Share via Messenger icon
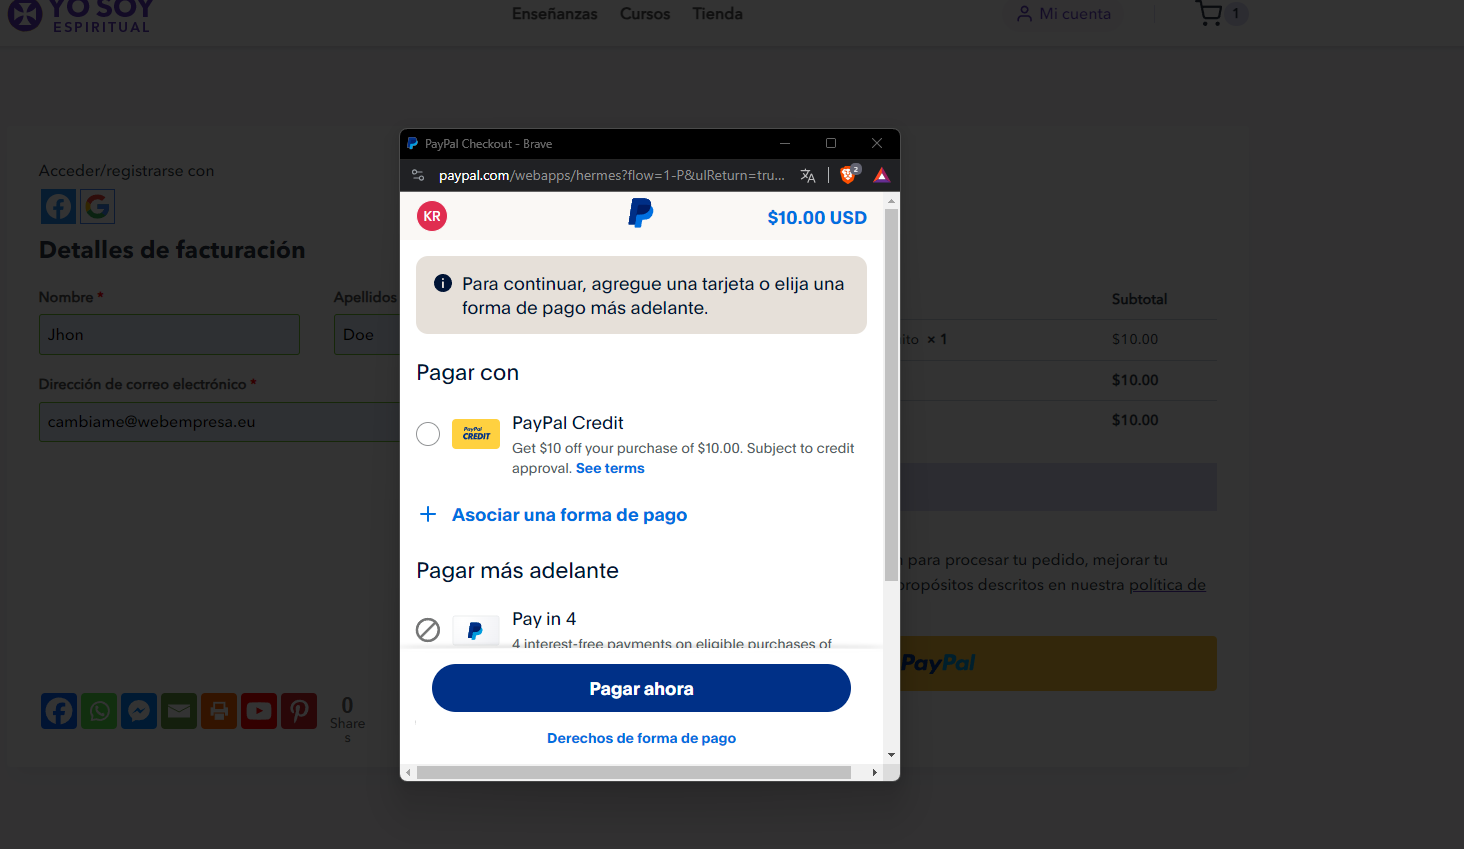Viewport: 1464px width, 849px height. point(139,711)
